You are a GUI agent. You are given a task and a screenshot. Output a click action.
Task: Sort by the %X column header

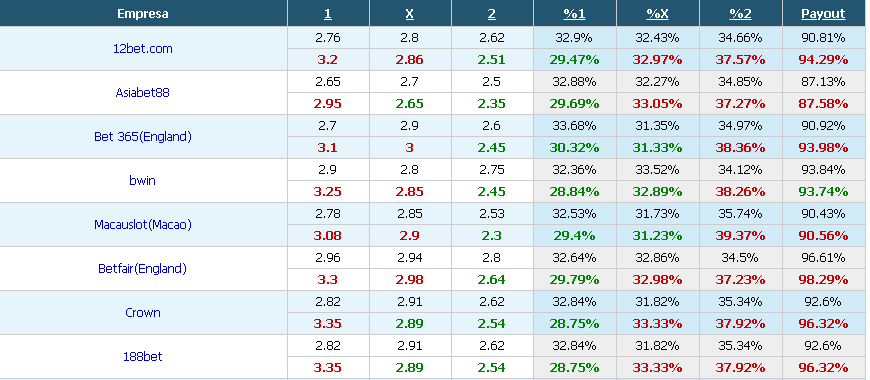tap(657, 13)
